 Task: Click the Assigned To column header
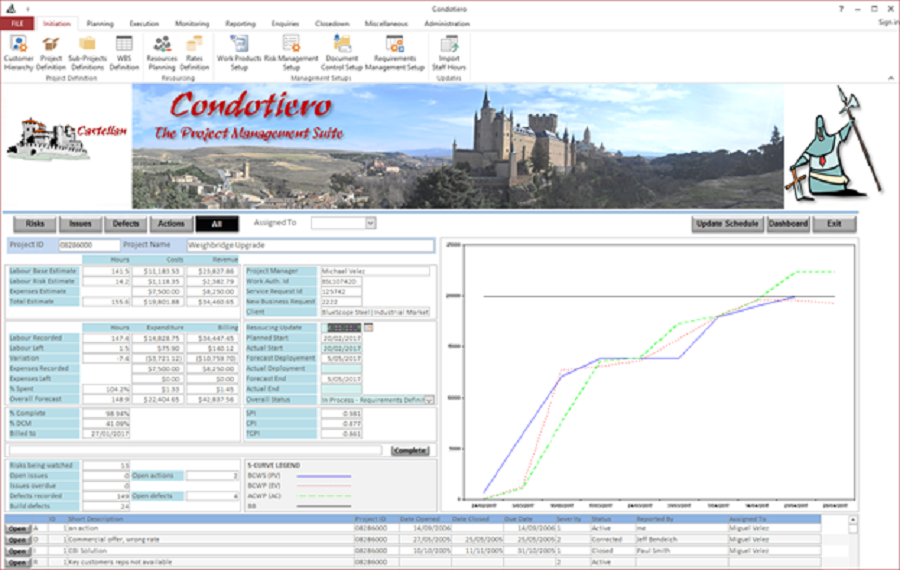click(747, 519)
